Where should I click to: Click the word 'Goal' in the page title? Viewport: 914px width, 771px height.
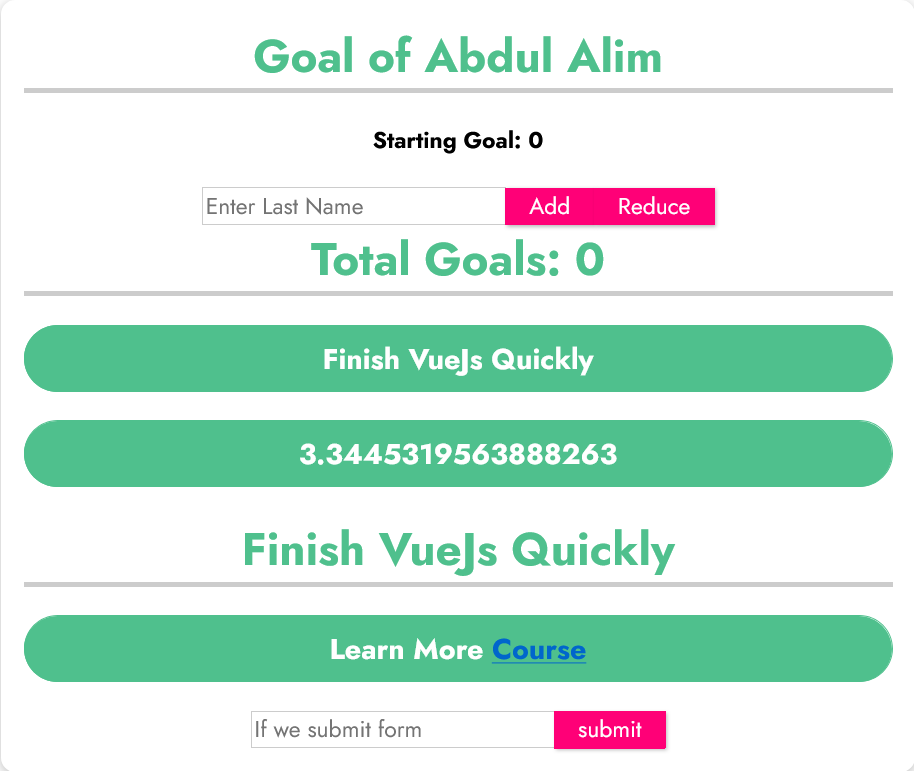(x=304, y=56)
